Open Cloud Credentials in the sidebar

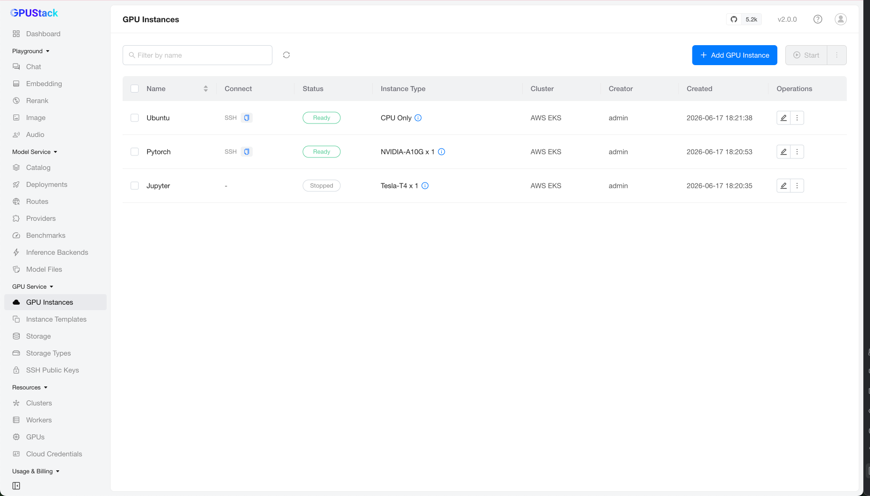55,454
